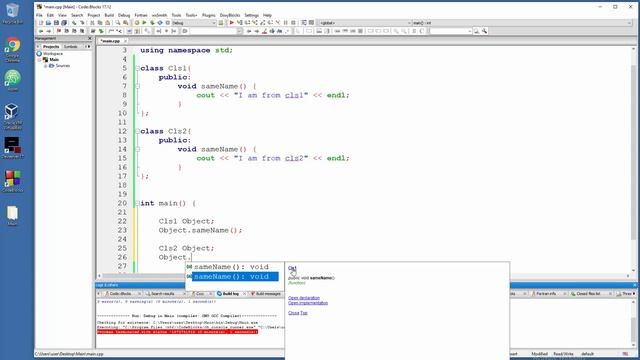Image resolution: width=640 pixels, height=360 pixels.
Task: Open the Build menu
Action: tap(109, 15)
